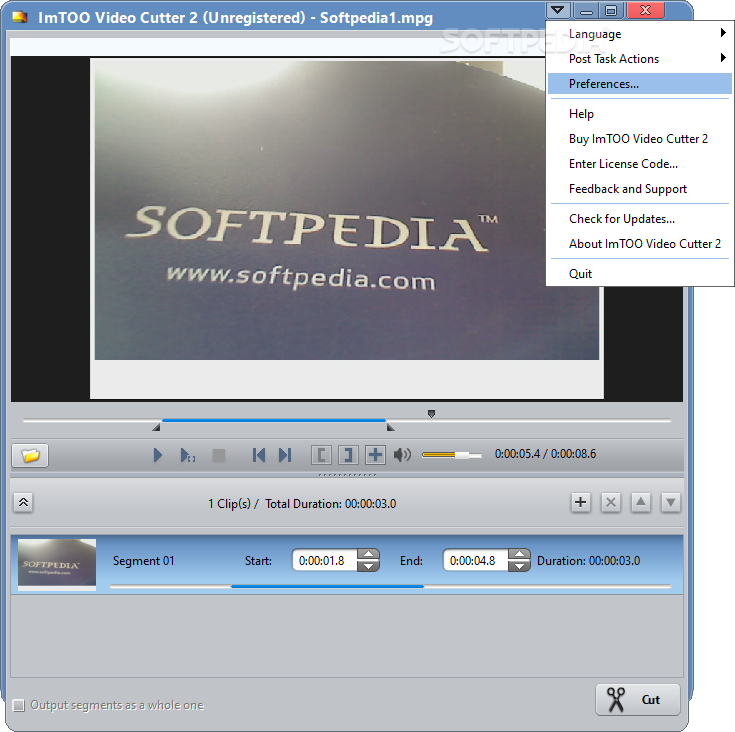
Task: Click the time display 0:00:05.4 / 0:00:08.6
Action: tap(546, 454)
